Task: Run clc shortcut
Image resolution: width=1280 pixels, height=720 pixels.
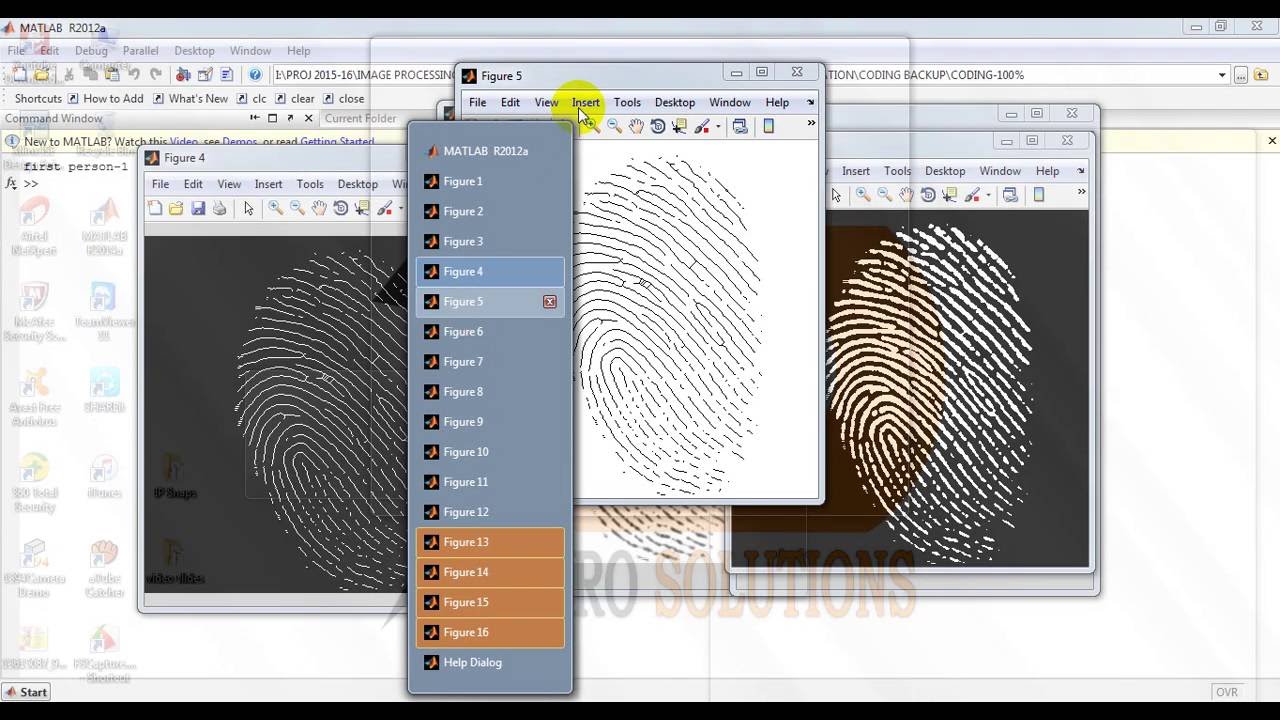Action: (x=252, y=99)
